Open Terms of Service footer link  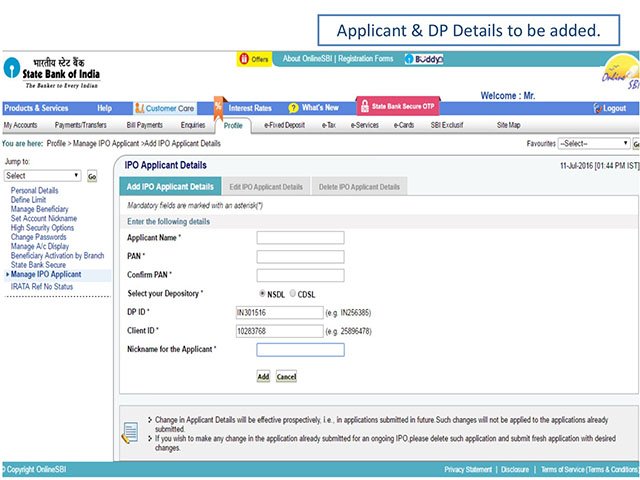pos(590,470)
